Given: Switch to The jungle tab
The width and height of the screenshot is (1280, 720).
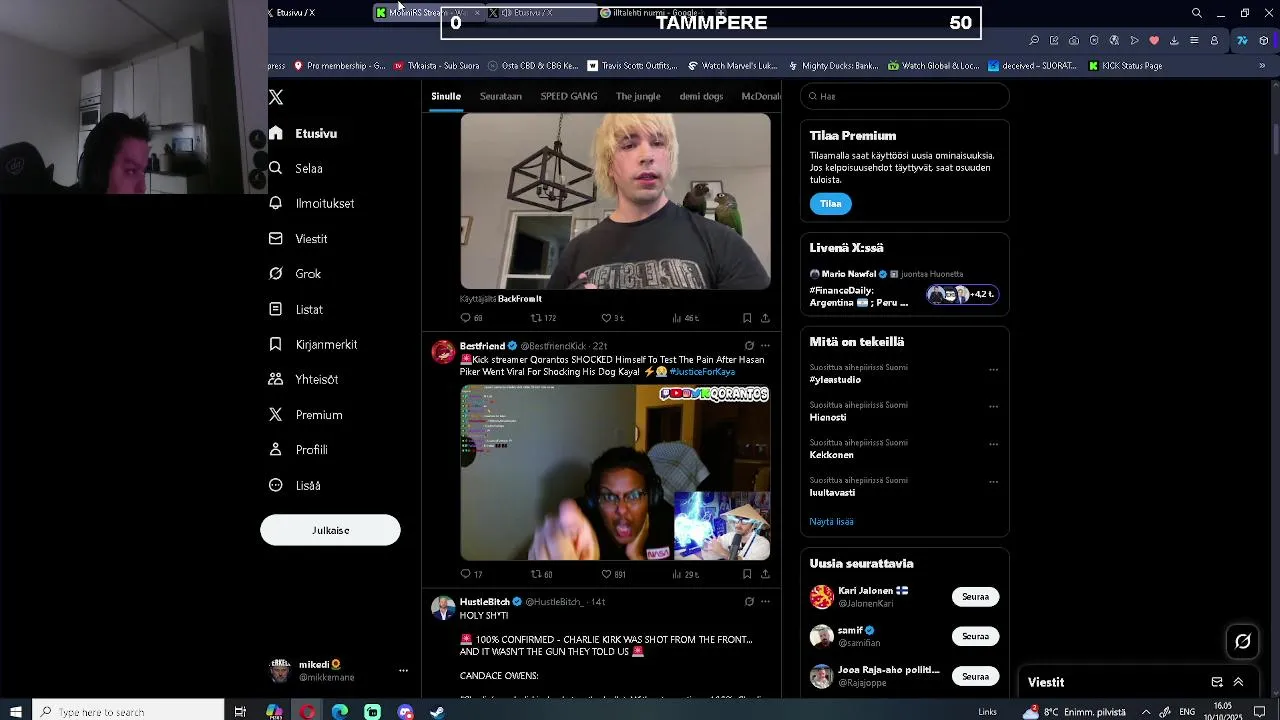Looking at the screenshot, I should pos(638,96).
